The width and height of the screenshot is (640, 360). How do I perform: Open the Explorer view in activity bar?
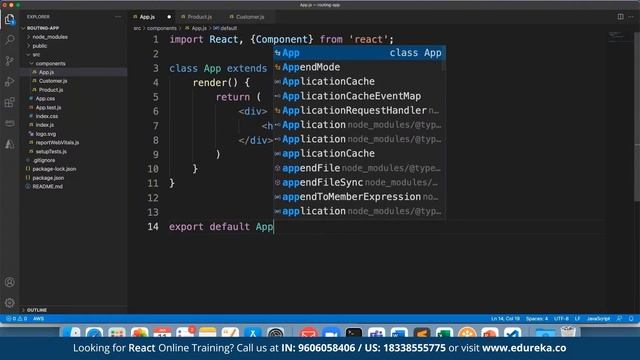[x=9, y=19]
